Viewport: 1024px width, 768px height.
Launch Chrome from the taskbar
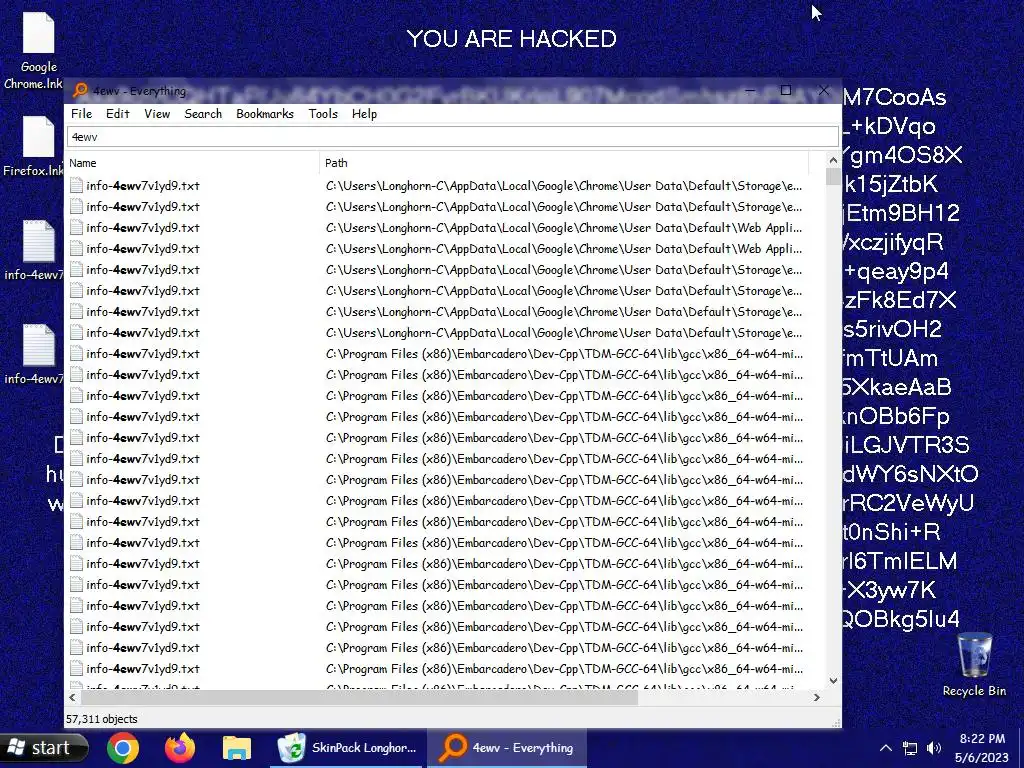click(x=123, y=748)
